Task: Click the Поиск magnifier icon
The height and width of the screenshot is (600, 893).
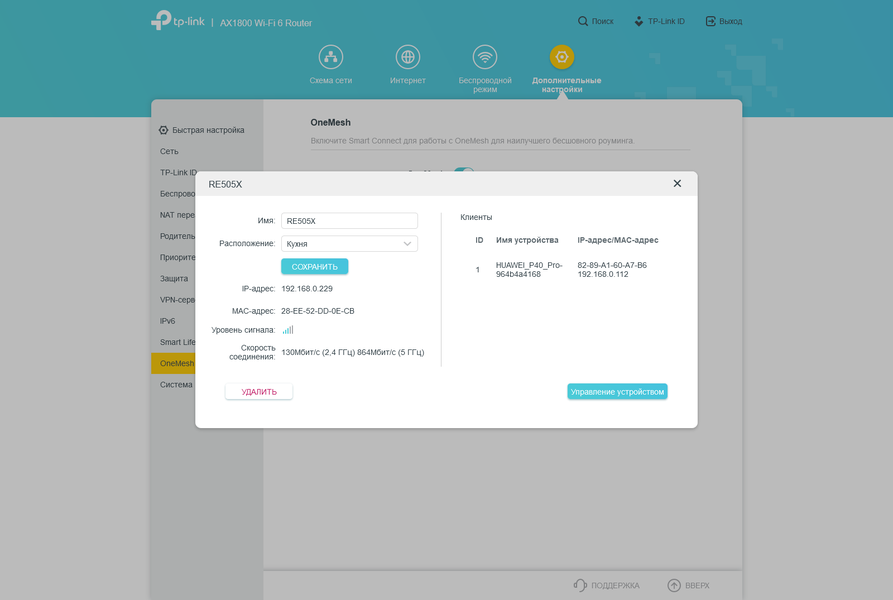Action: 583,21
